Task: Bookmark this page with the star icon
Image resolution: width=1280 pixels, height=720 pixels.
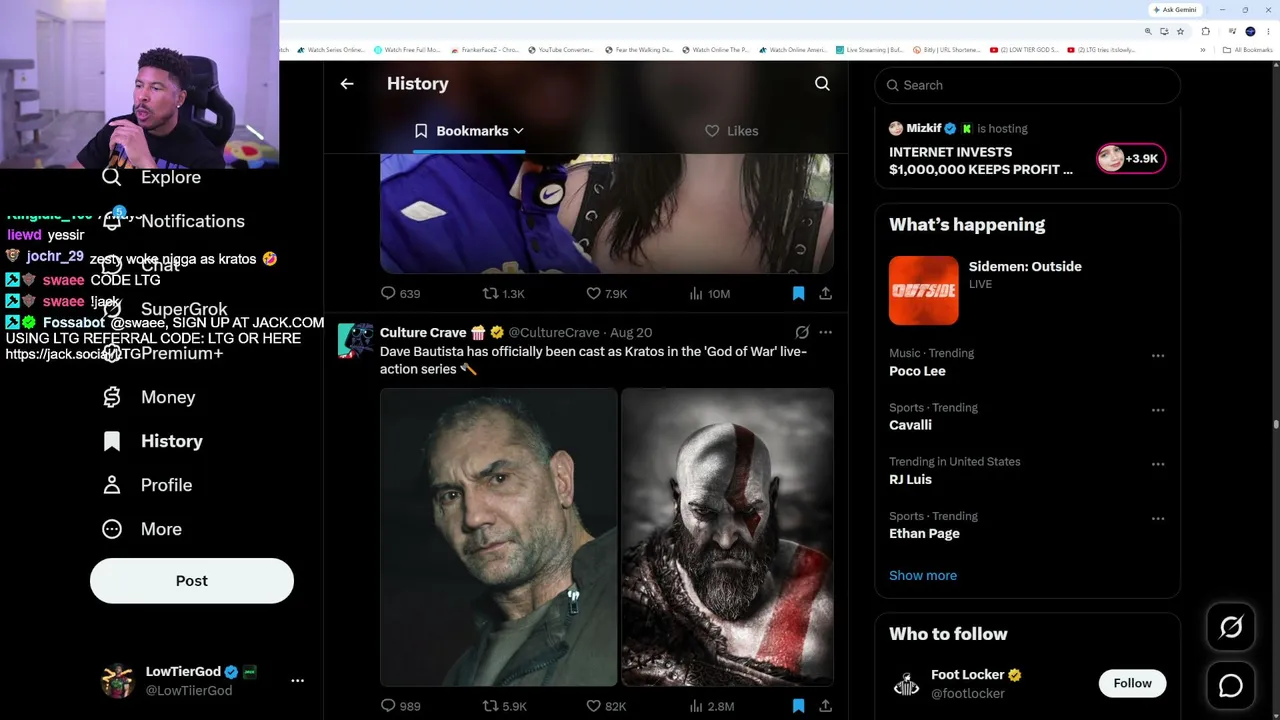Action: (1180, 31)
